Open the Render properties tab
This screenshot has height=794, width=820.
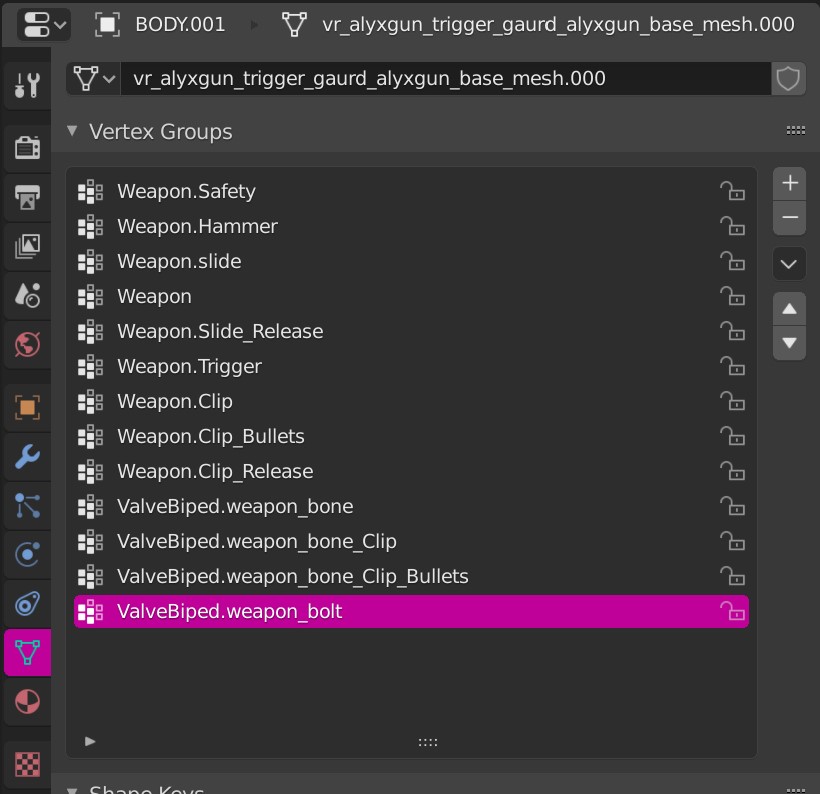pos(27,148)
